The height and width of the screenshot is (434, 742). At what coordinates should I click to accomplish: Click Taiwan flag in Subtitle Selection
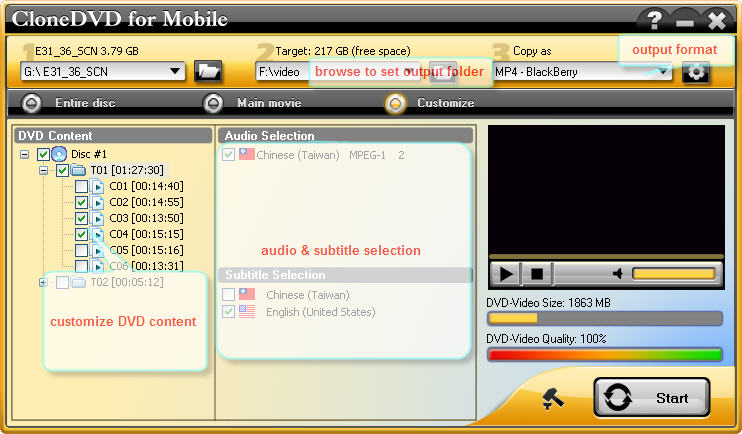(x=247, y=294)
